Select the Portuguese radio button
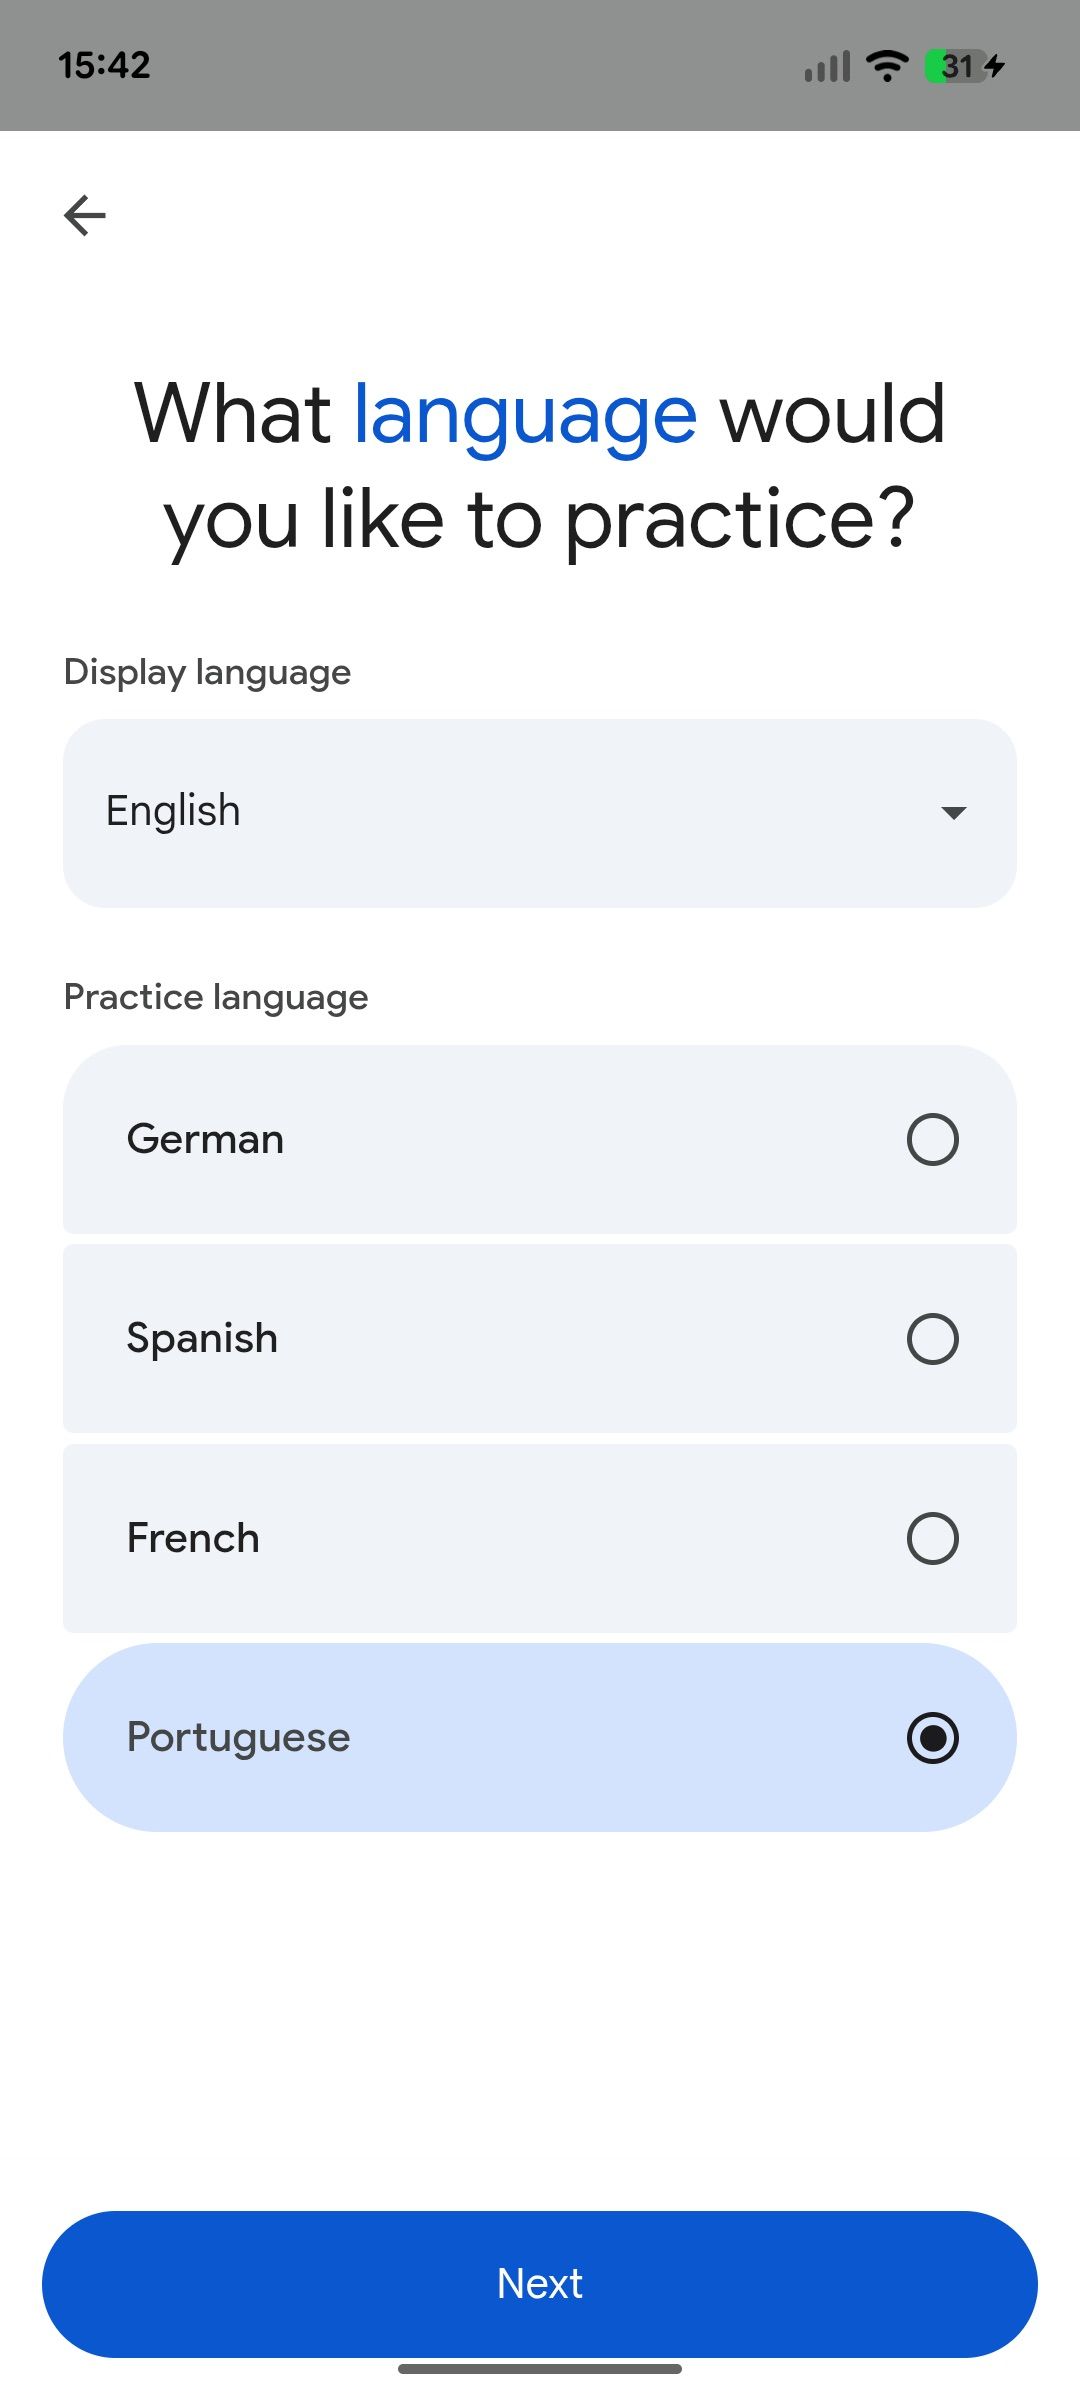Screen dimensions: 1080x2400 point(932,1737)
